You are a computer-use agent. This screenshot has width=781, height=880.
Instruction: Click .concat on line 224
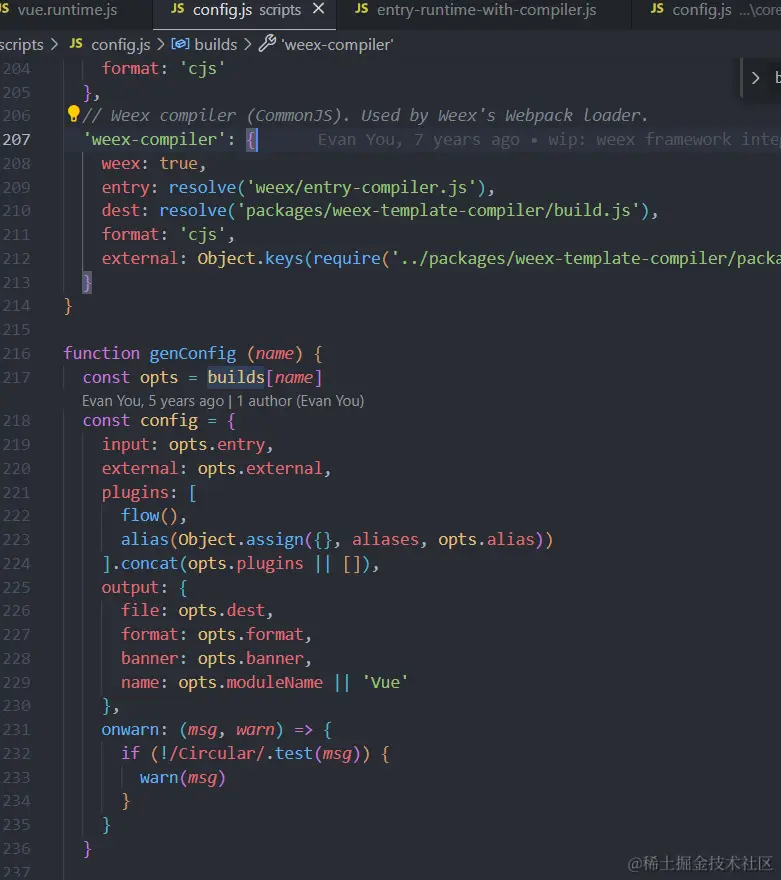pos(144,563)
